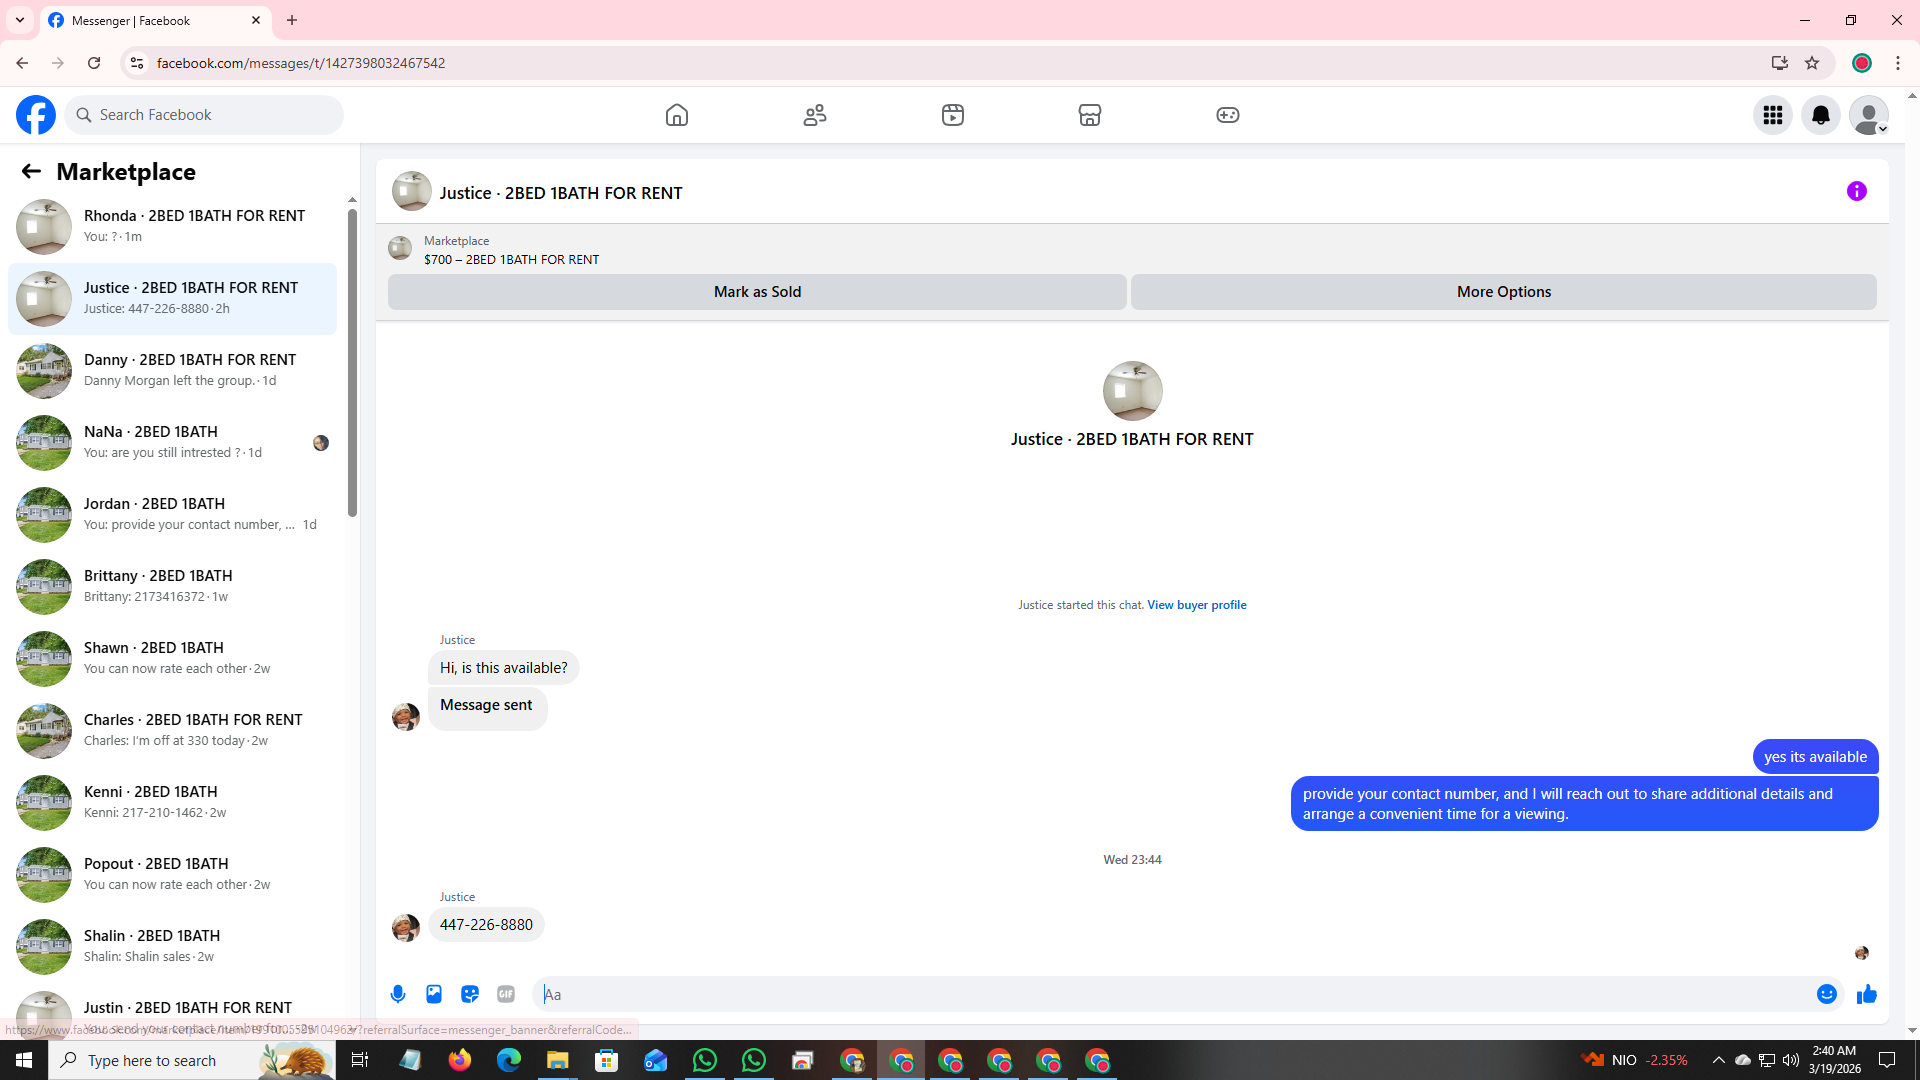The height and width of the screenshot is (1080, 1920).
Task: Open the emoji picker in message box
Action: 1826,994
